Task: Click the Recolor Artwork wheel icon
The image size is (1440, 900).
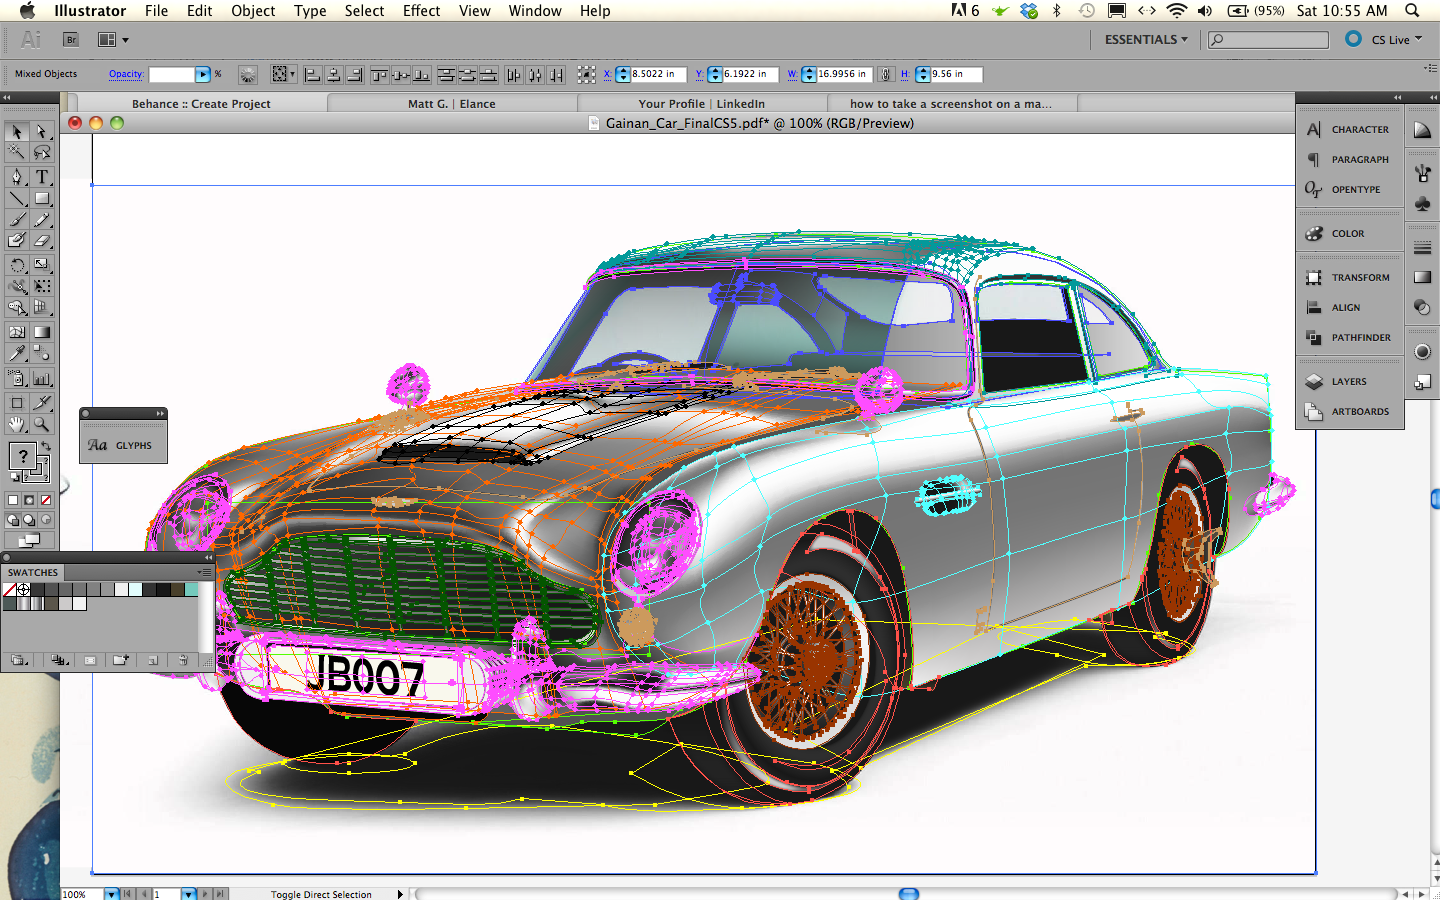Action: coord(248,74)
